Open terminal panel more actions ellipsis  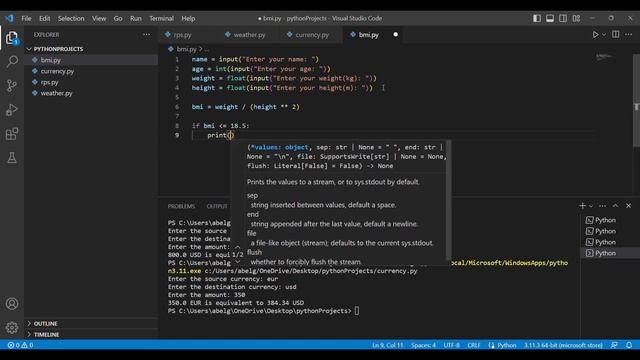pyautogui.click(x=602, y=206)
